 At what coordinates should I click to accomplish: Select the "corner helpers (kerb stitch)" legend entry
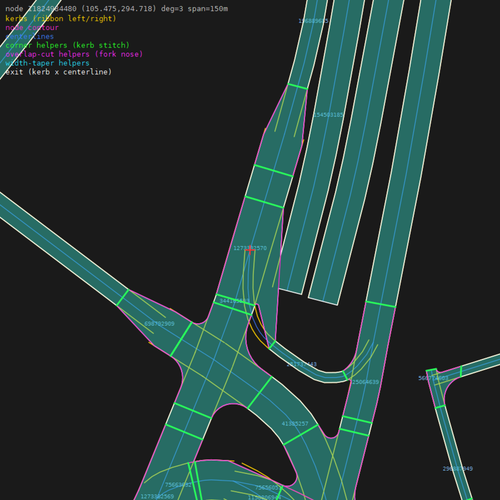click(67, 45)
